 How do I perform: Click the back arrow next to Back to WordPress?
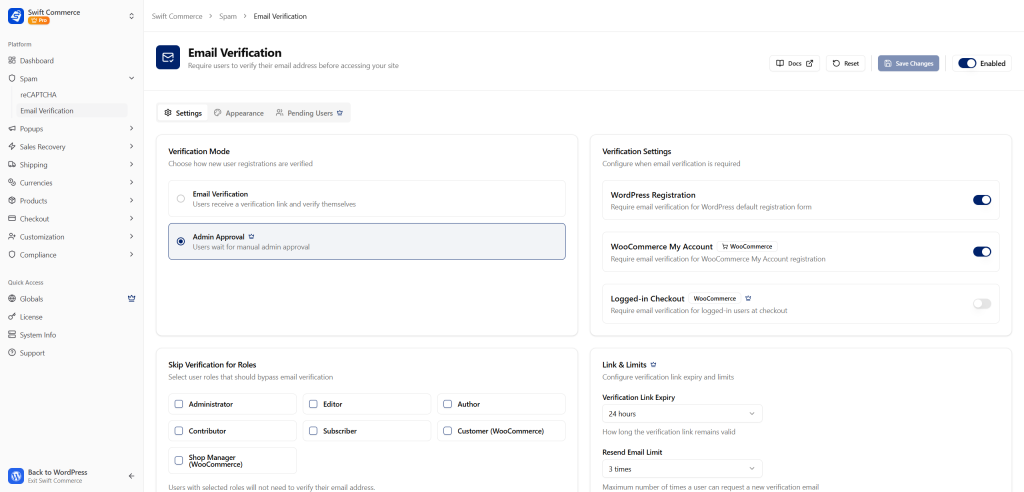pos(131,476)
